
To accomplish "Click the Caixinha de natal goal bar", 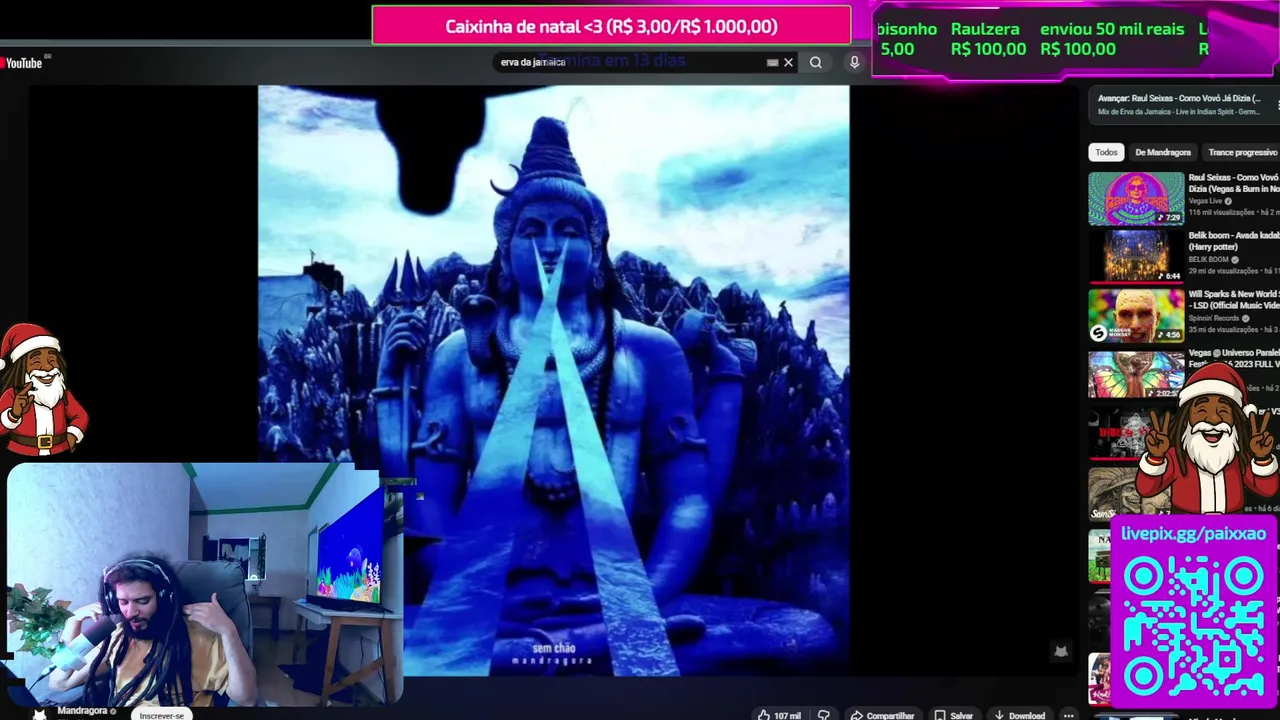I will (611, 26).
